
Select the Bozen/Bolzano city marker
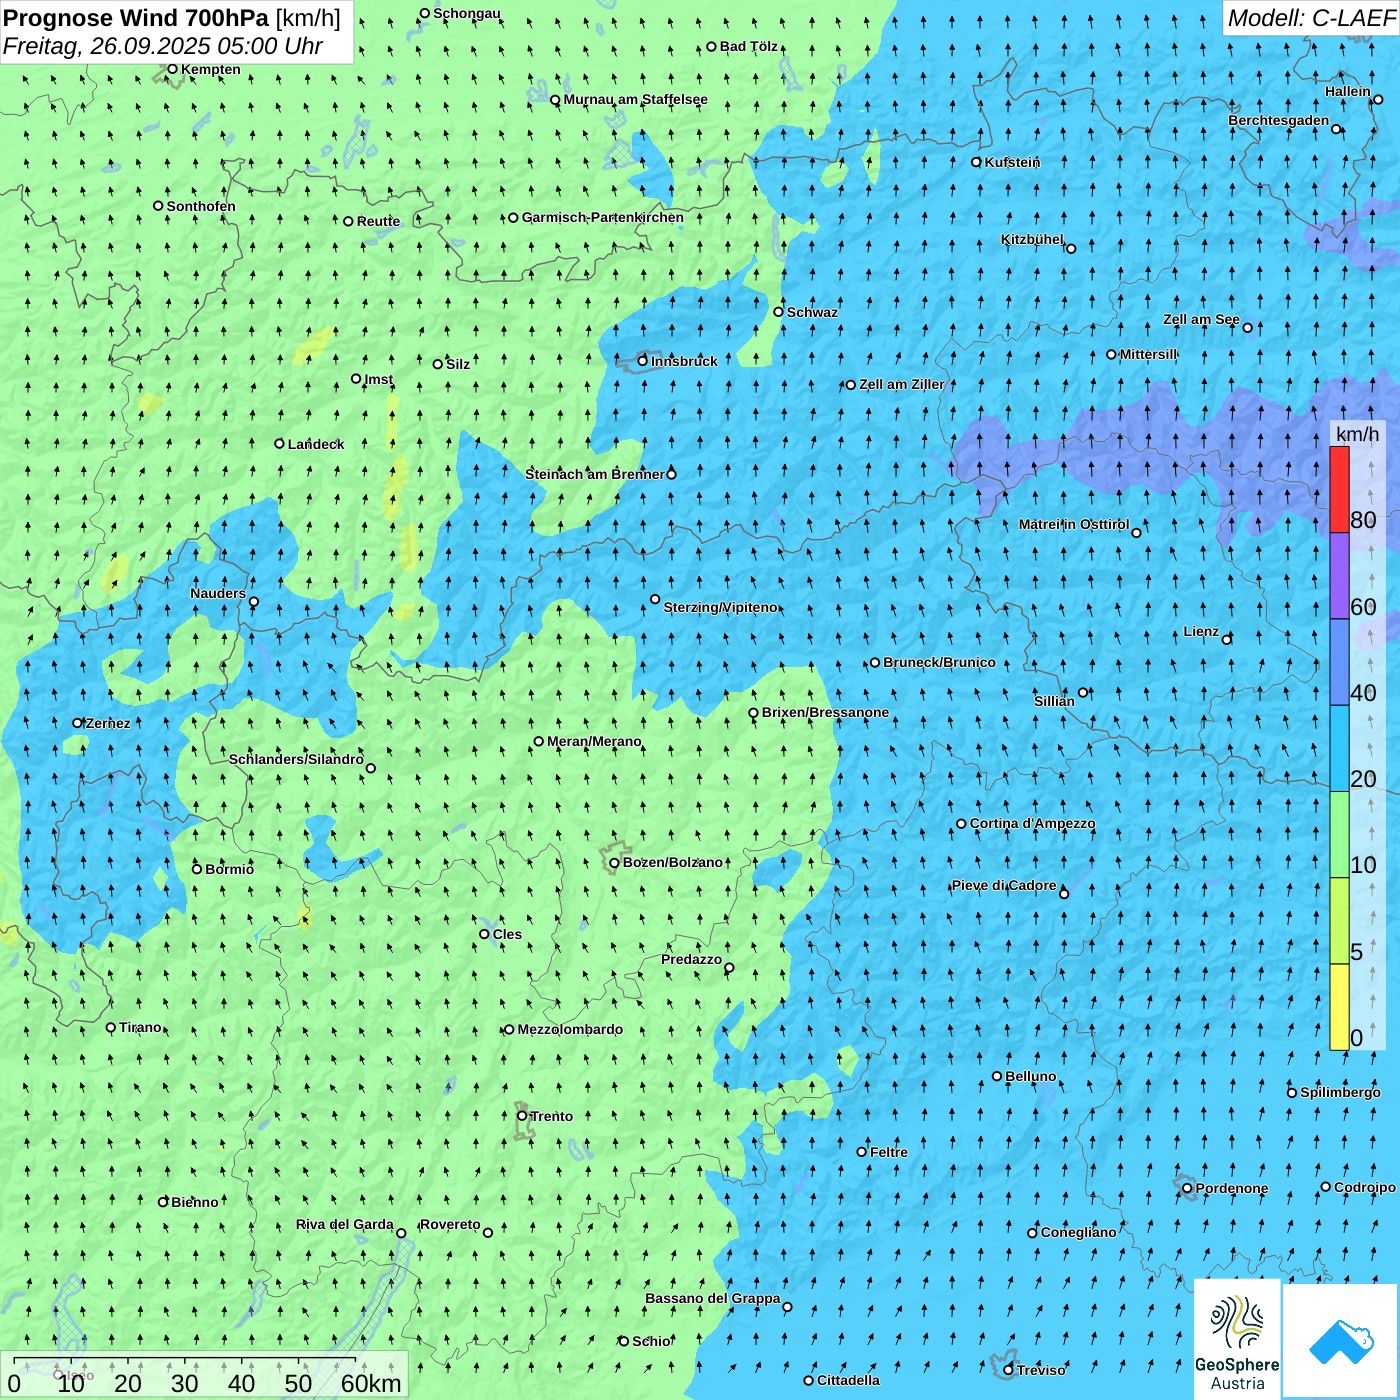(615, 863)
